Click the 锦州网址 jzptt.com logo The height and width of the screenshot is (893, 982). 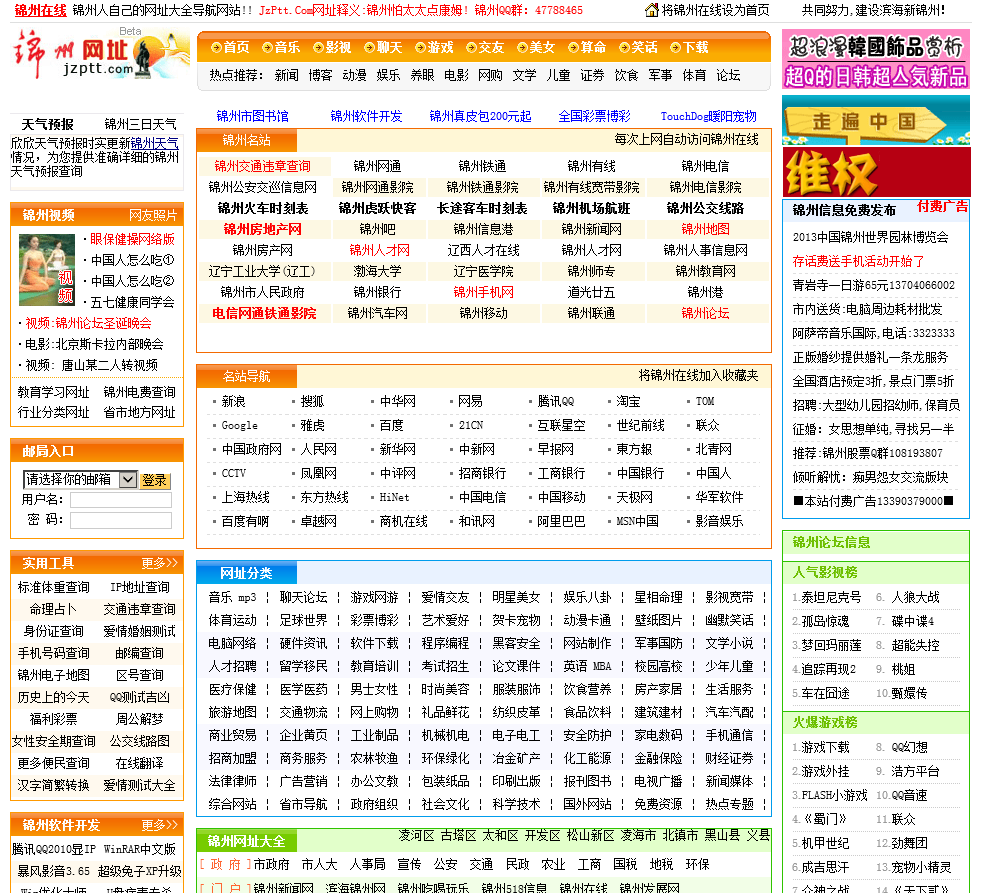tap(100, 55)
